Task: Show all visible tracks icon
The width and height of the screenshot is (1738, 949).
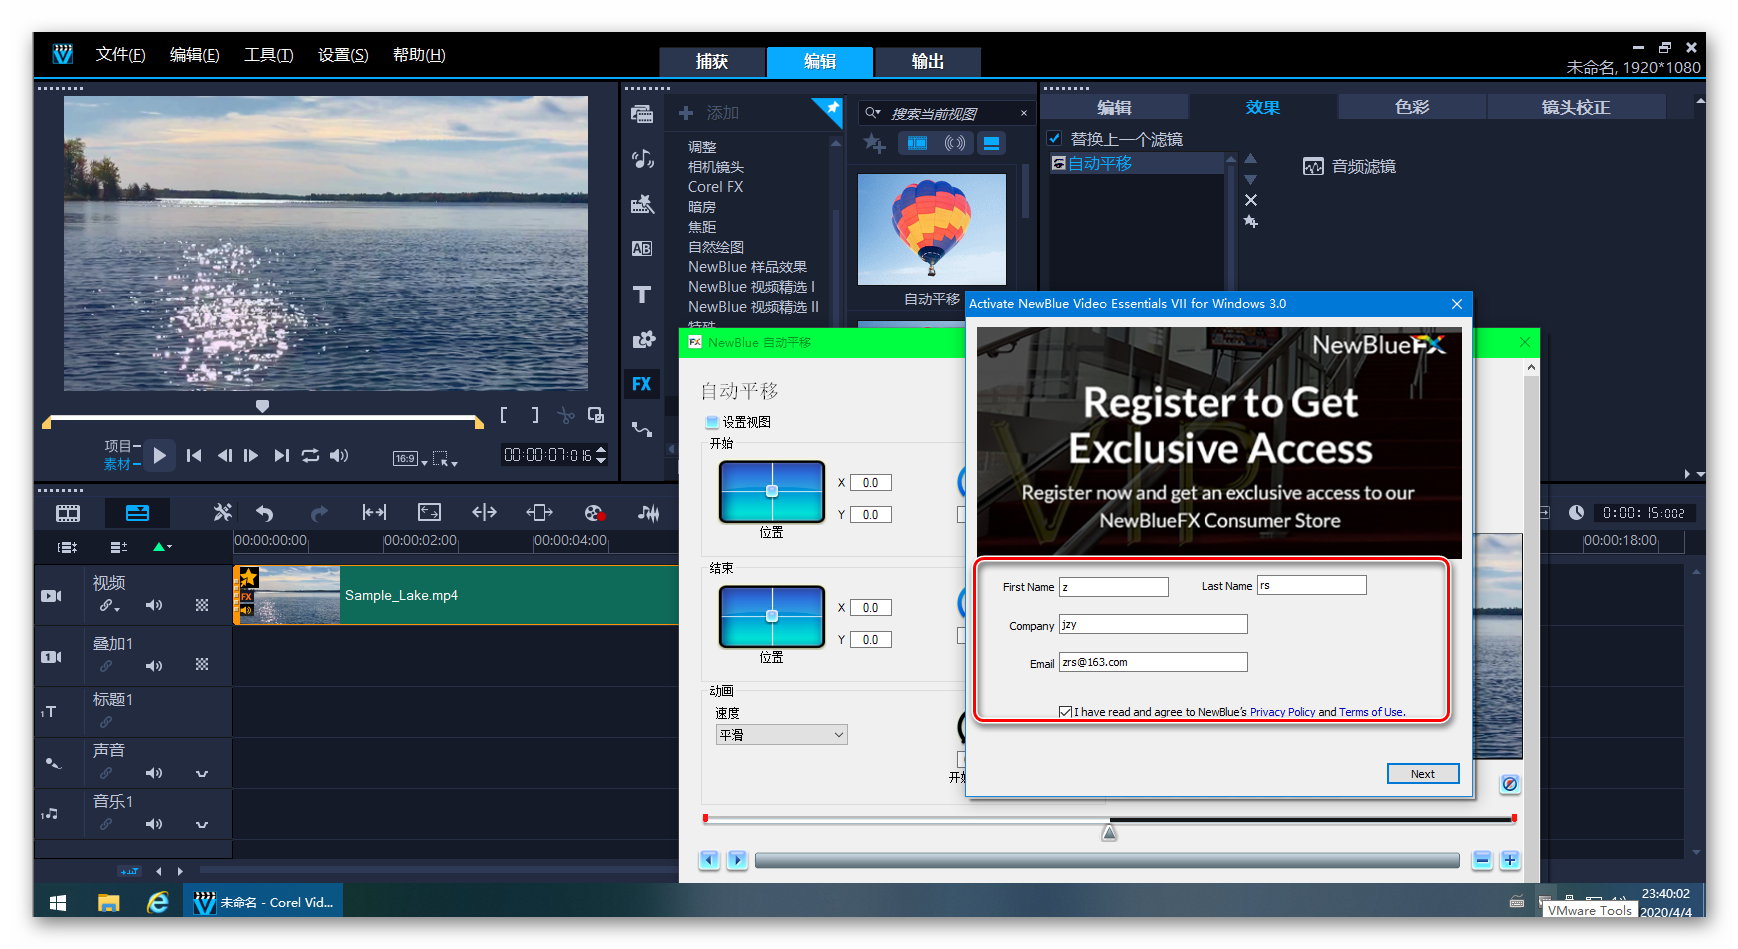Action: 67,547
